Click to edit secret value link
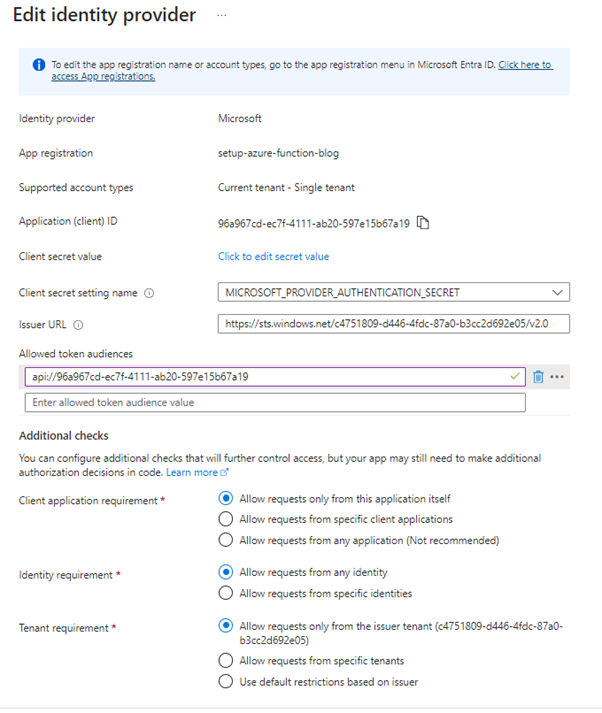This screenshot has height=713, width=602. click(273, 256)
